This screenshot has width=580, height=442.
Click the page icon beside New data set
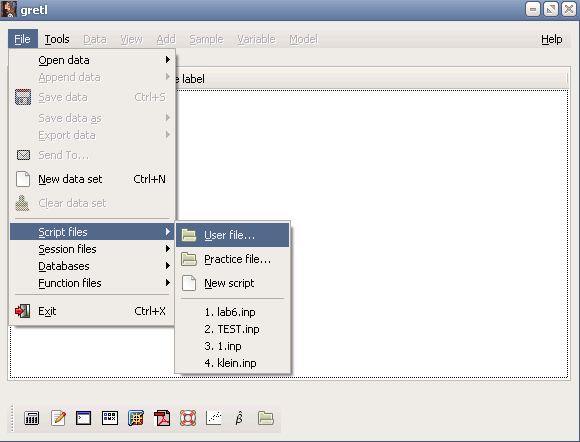click(x=23, y=179)
